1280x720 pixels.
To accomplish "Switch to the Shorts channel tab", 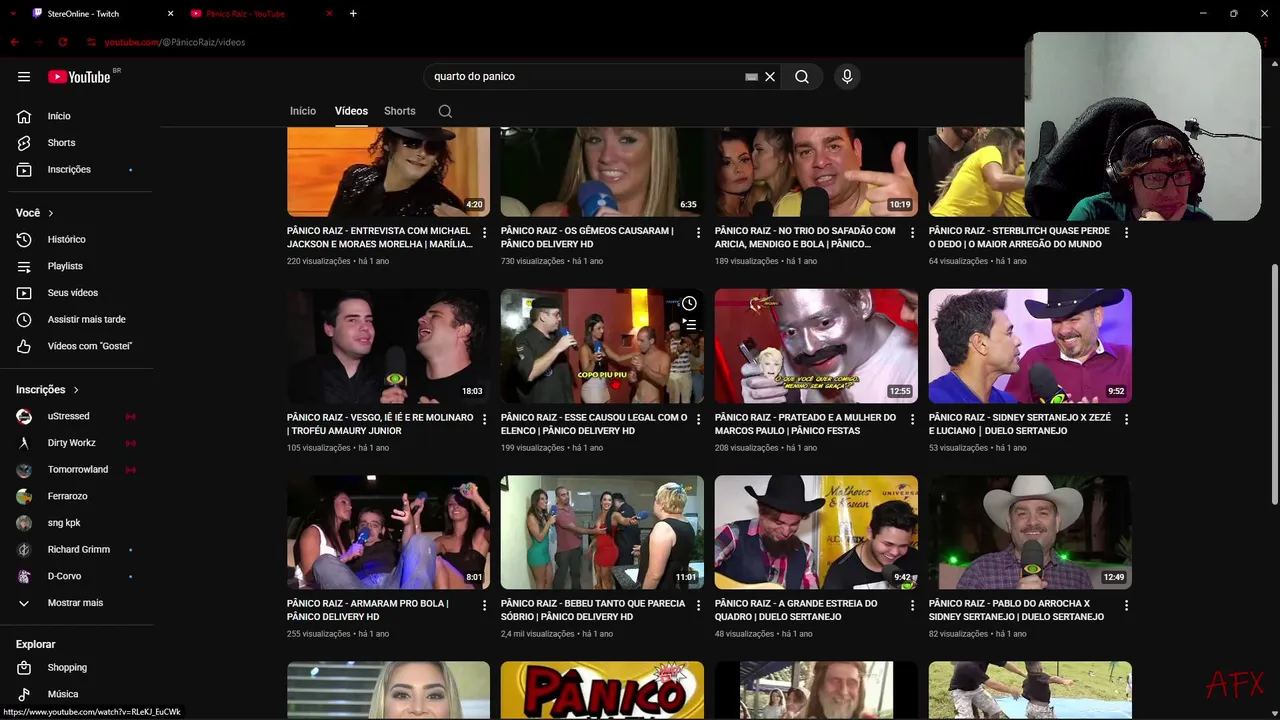I will point(400,111).
